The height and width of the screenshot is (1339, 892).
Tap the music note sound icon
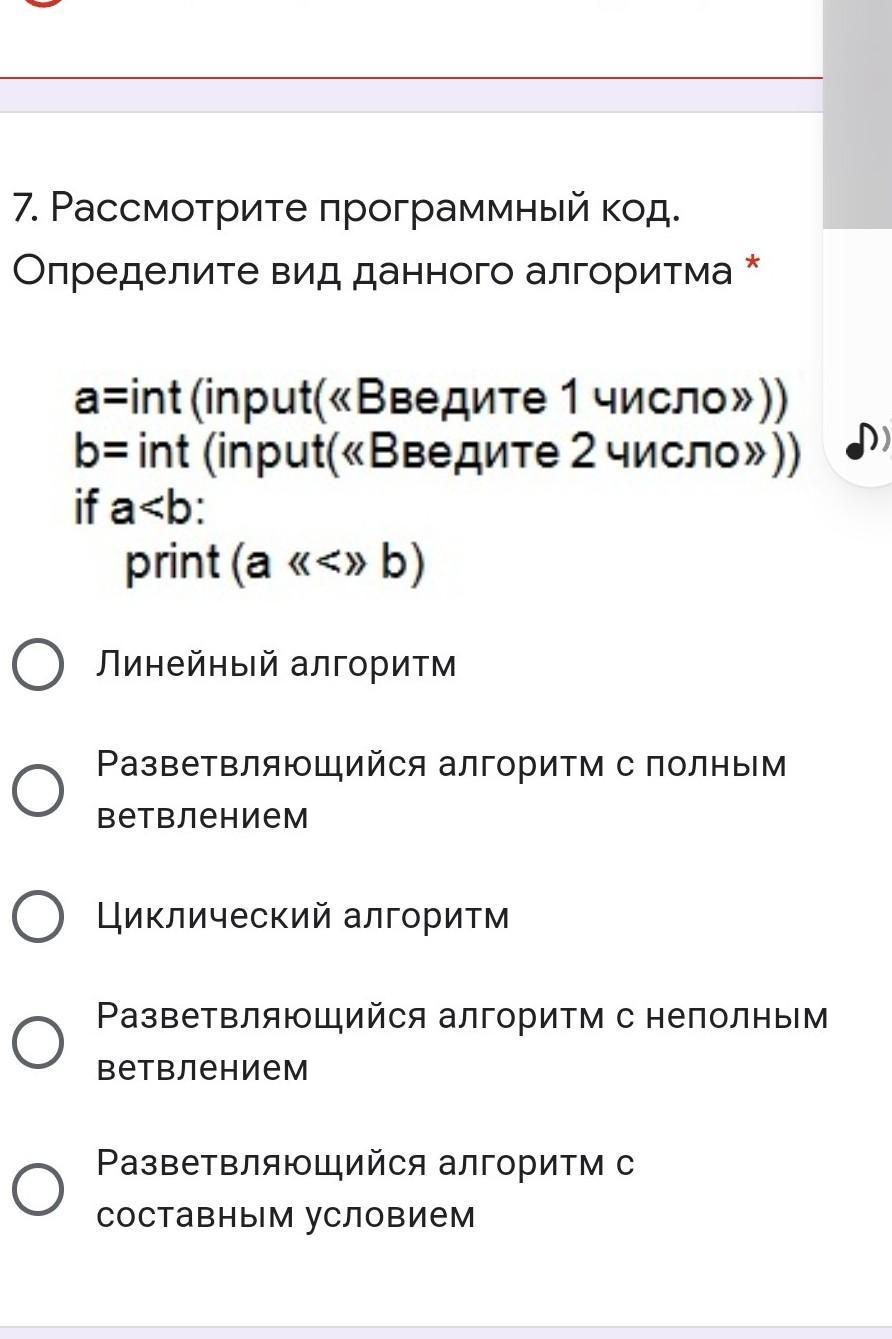tap(860, 439)
